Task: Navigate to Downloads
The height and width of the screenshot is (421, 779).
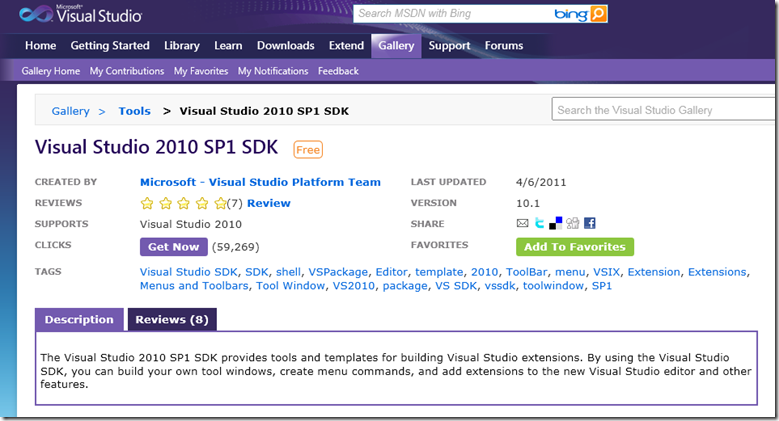Action: click(x=286, y=46)
